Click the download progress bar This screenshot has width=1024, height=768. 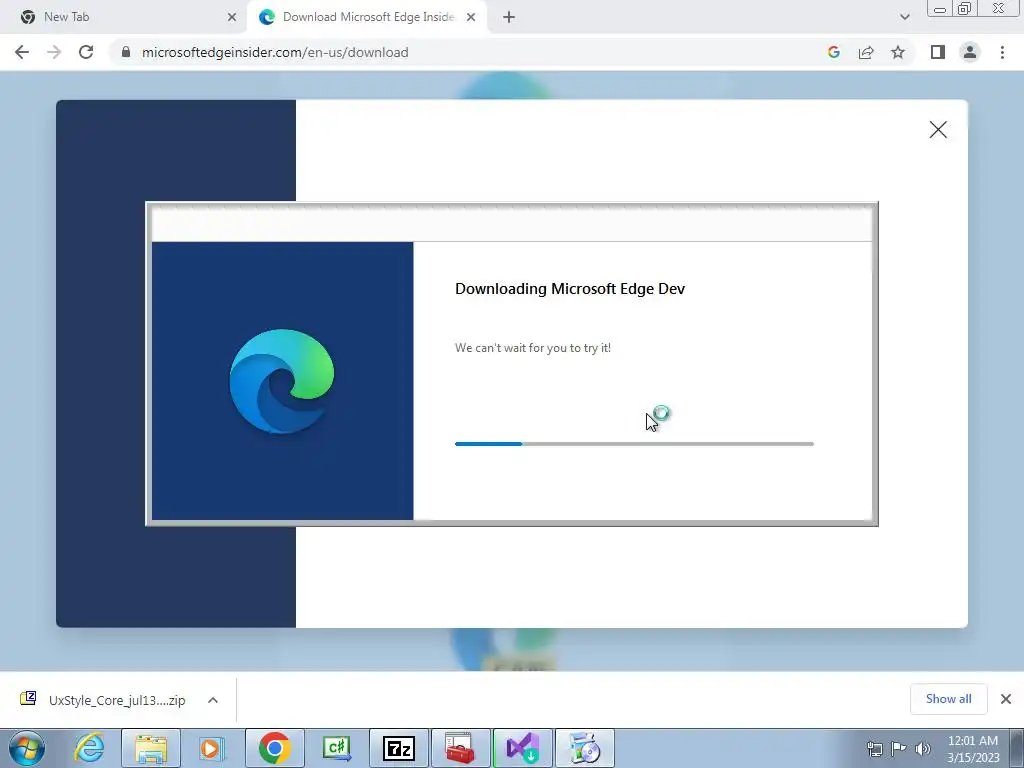(x=634, y=444)
